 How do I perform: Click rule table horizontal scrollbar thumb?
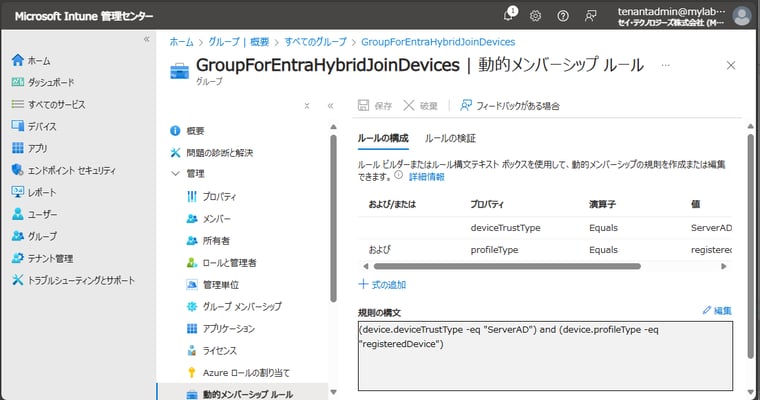coord(507,266)
